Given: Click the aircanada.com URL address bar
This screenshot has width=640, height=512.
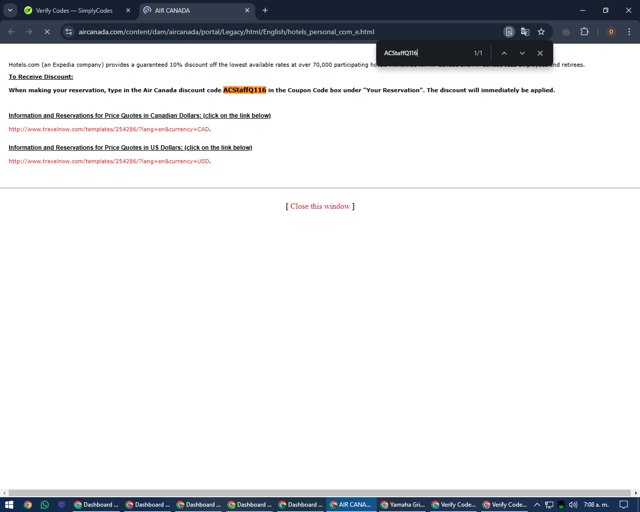Looking at the screenshot, I should click(x=226, y=32).
